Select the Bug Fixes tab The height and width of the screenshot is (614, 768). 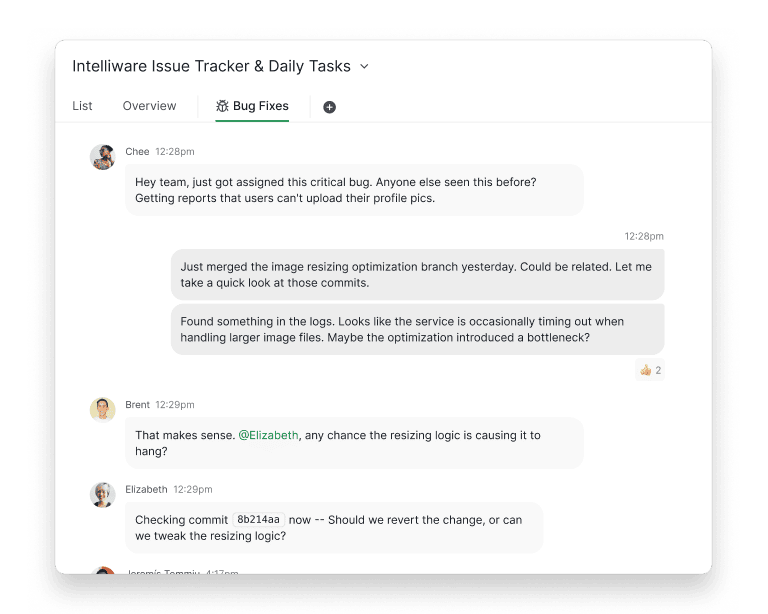260,106
